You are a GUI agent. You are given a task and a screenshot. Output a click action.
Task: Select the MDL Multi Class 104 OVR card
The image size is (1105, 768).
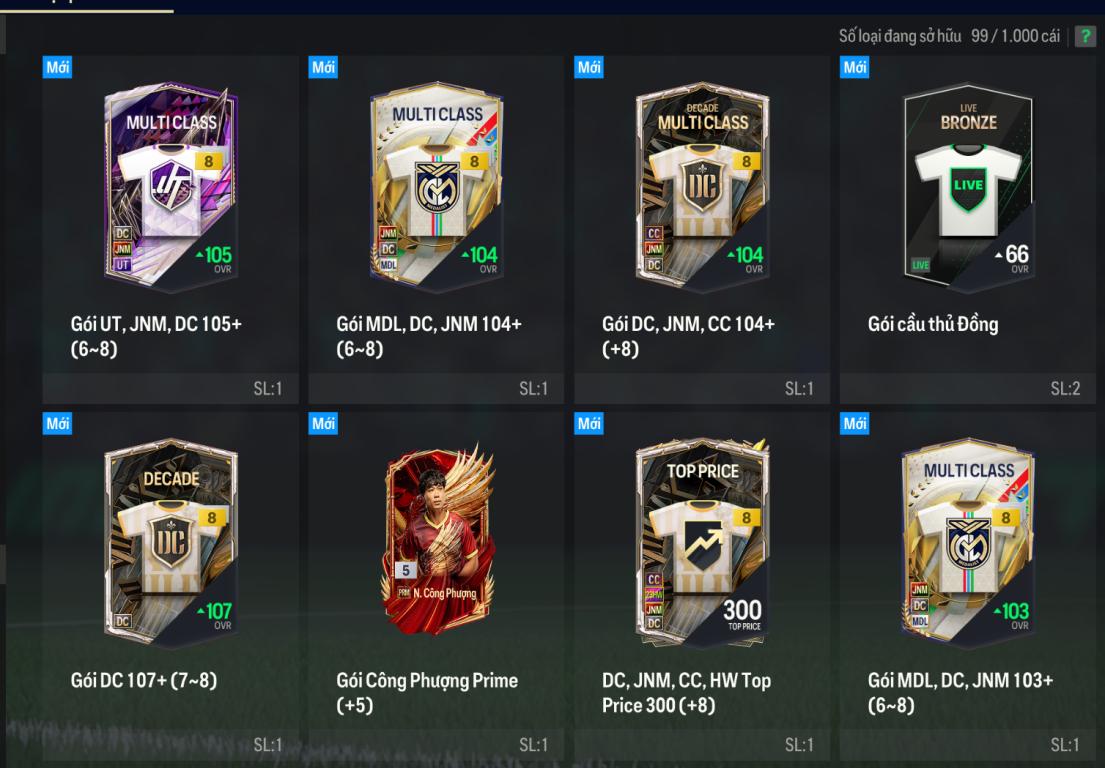436,187
